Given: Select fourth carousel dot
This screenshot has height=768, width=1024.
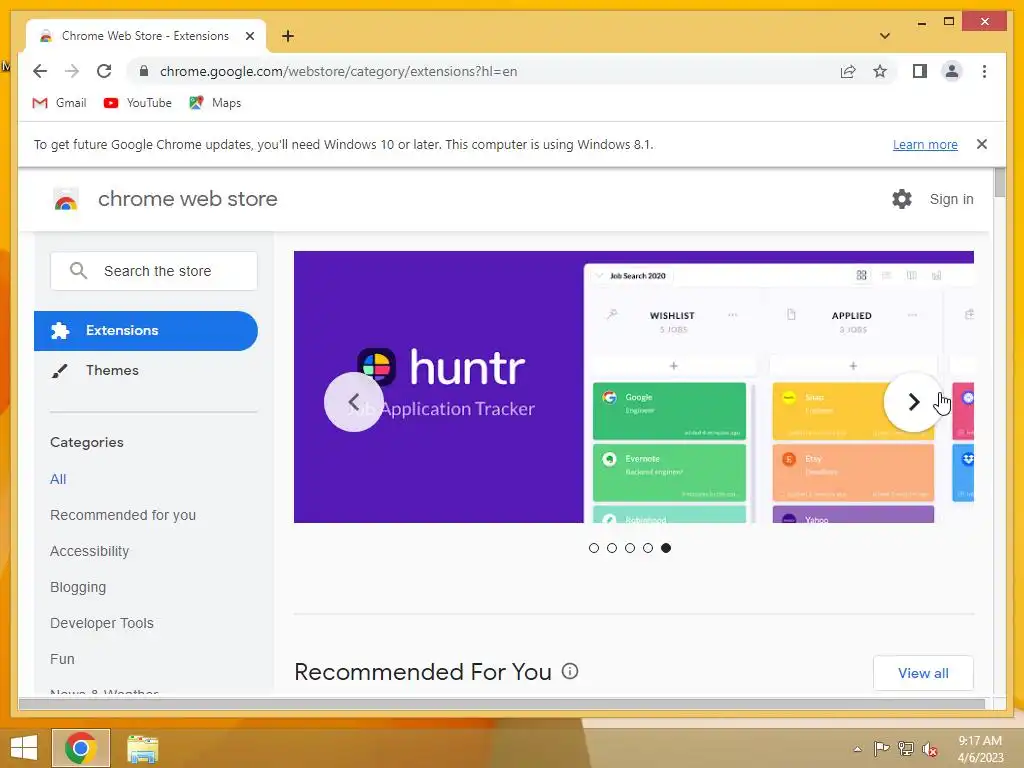Looking at the screenshot, I should click(x=648, y=548).
